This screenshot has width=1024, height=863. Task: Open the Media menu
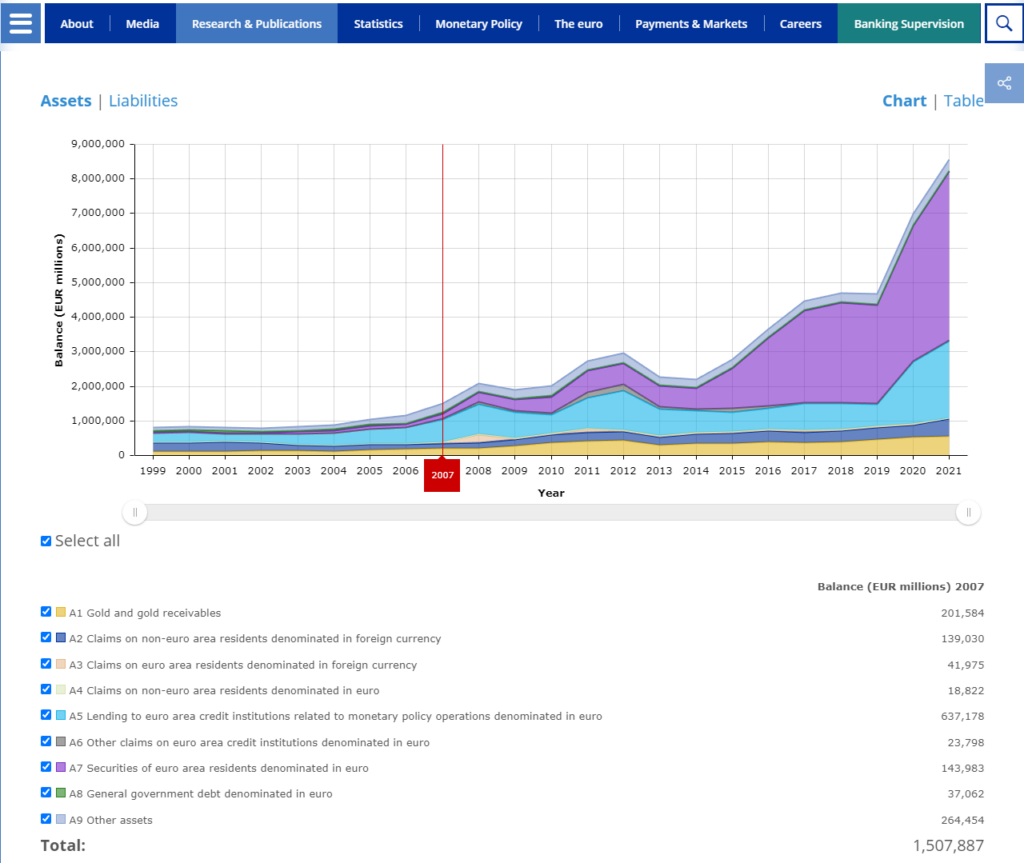[142, 24]
